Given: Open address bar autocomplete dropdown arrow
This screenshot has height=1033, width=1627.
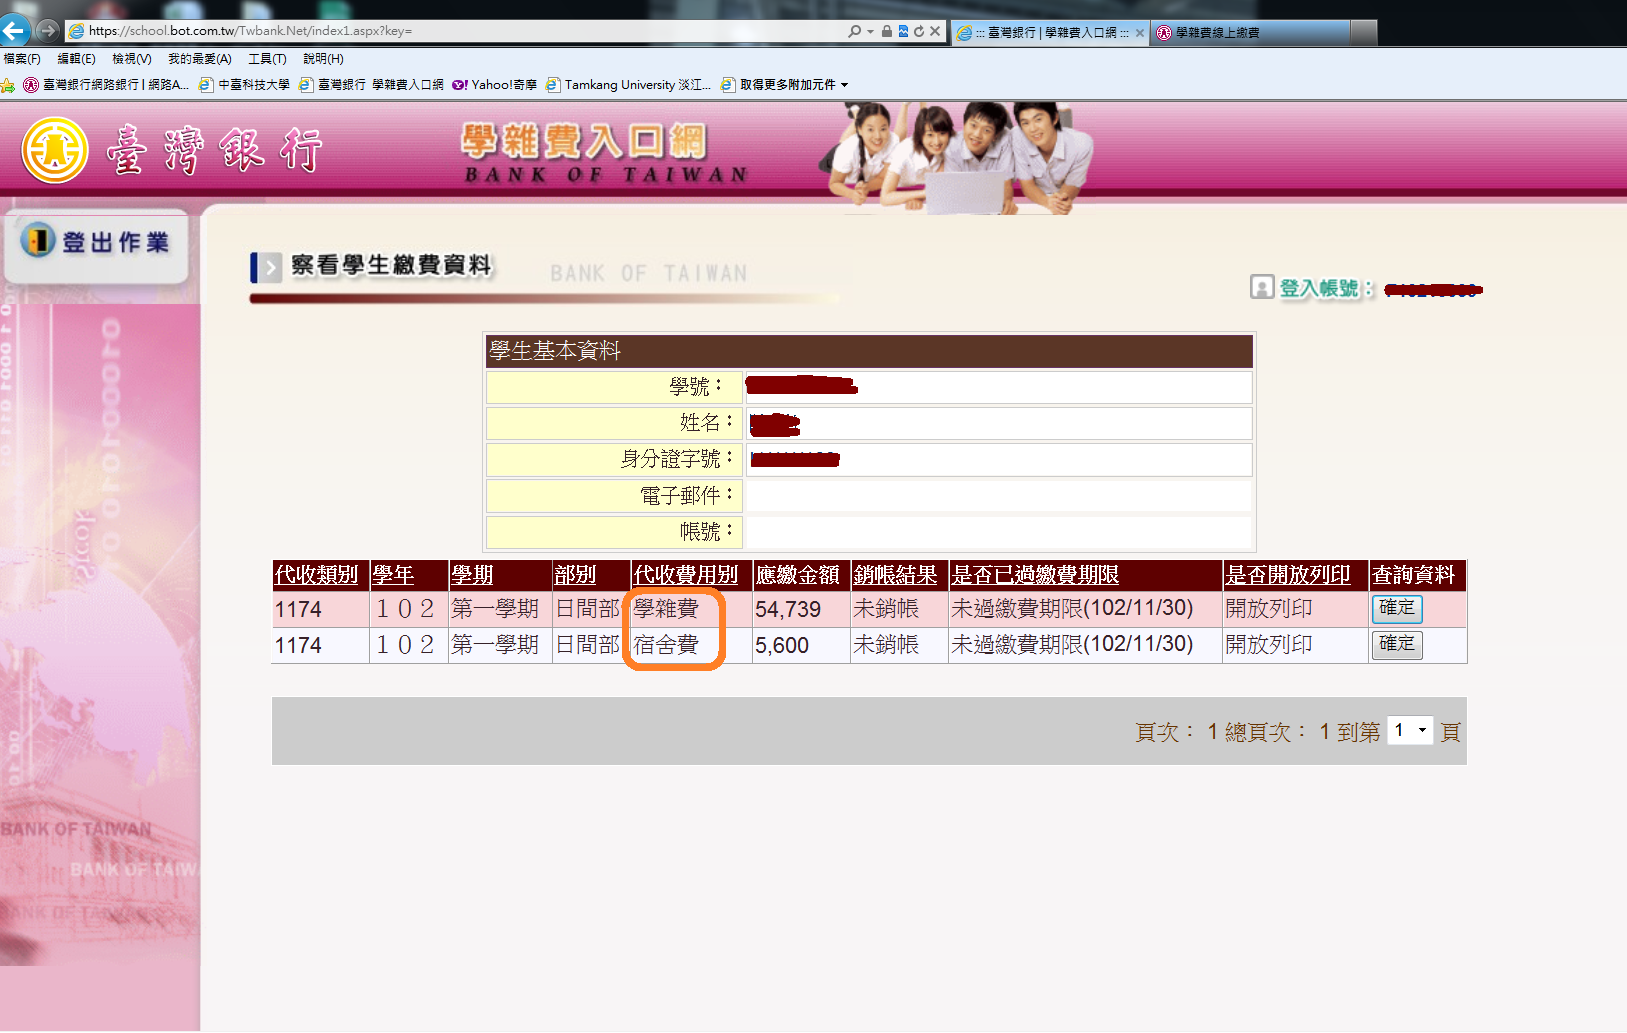Looking at the screenshot, I should [870, 31].
